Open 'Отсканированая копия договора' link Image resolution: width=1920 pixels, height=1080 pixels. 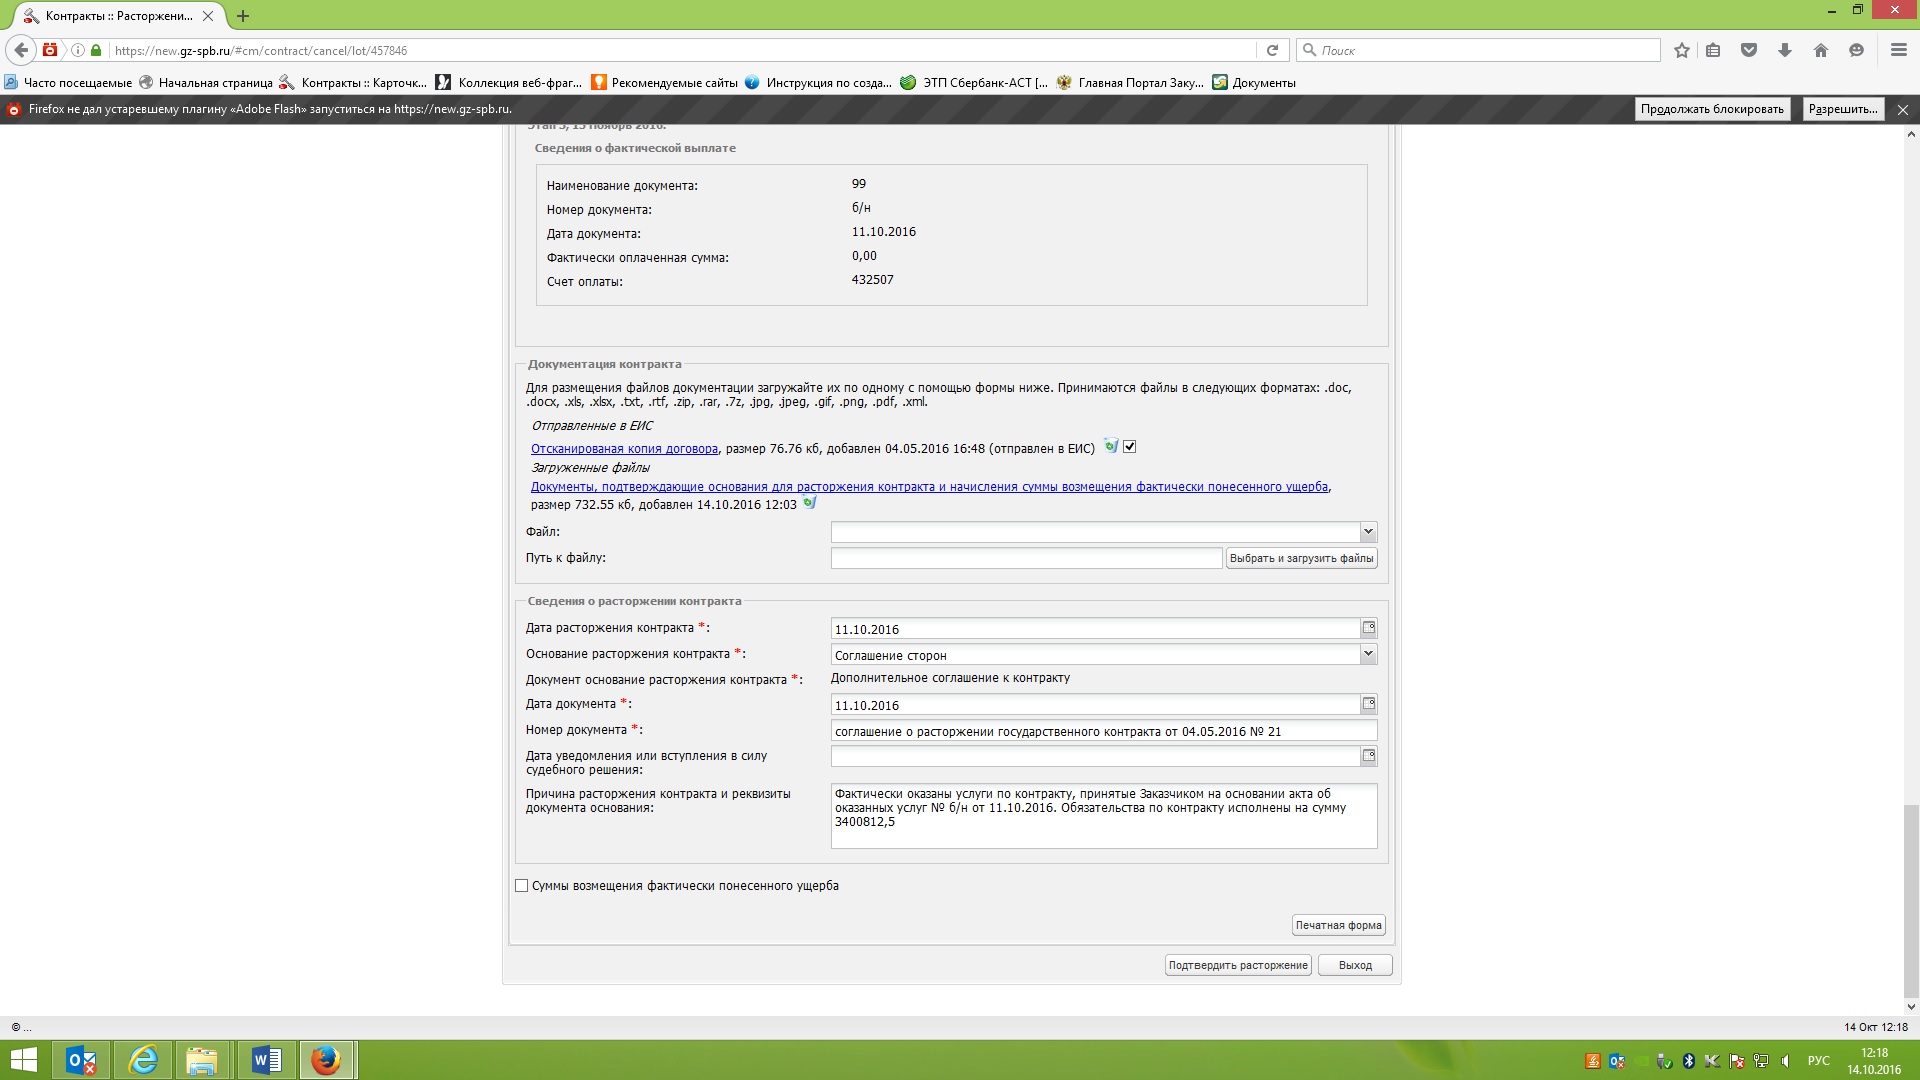624,449
